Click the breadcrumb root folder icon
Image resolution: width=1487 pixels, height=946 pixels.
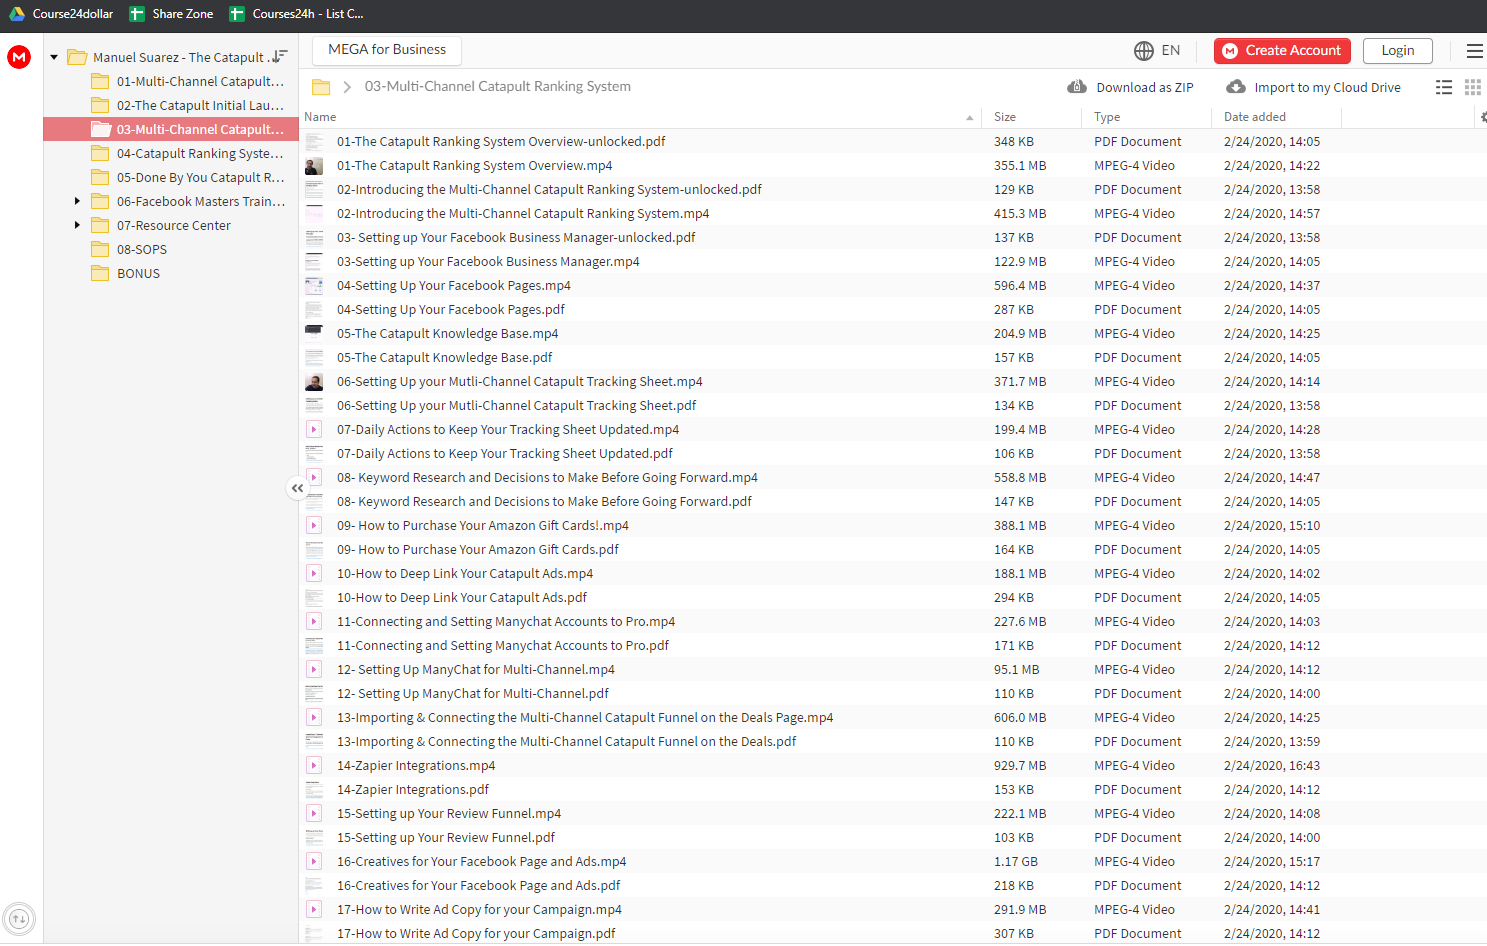[321, 87]
